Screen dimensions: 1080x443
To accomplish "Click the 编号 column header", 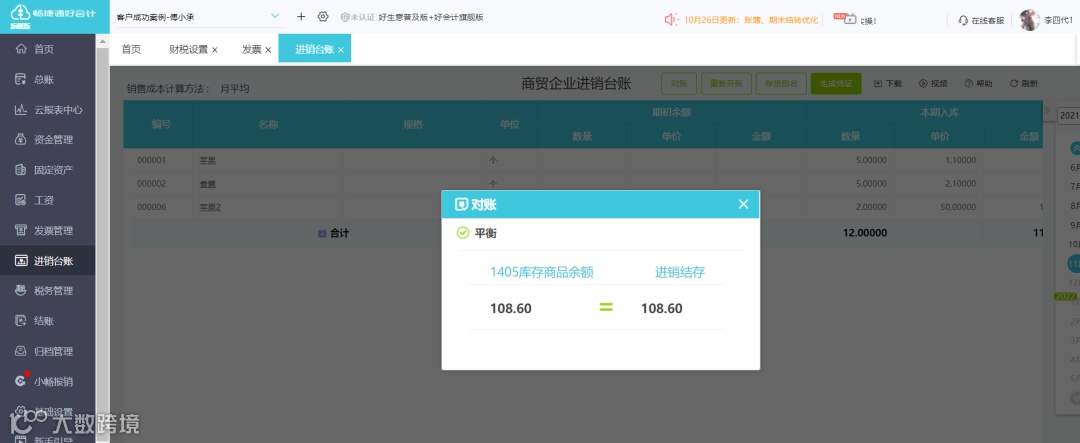I will [161, 125].
